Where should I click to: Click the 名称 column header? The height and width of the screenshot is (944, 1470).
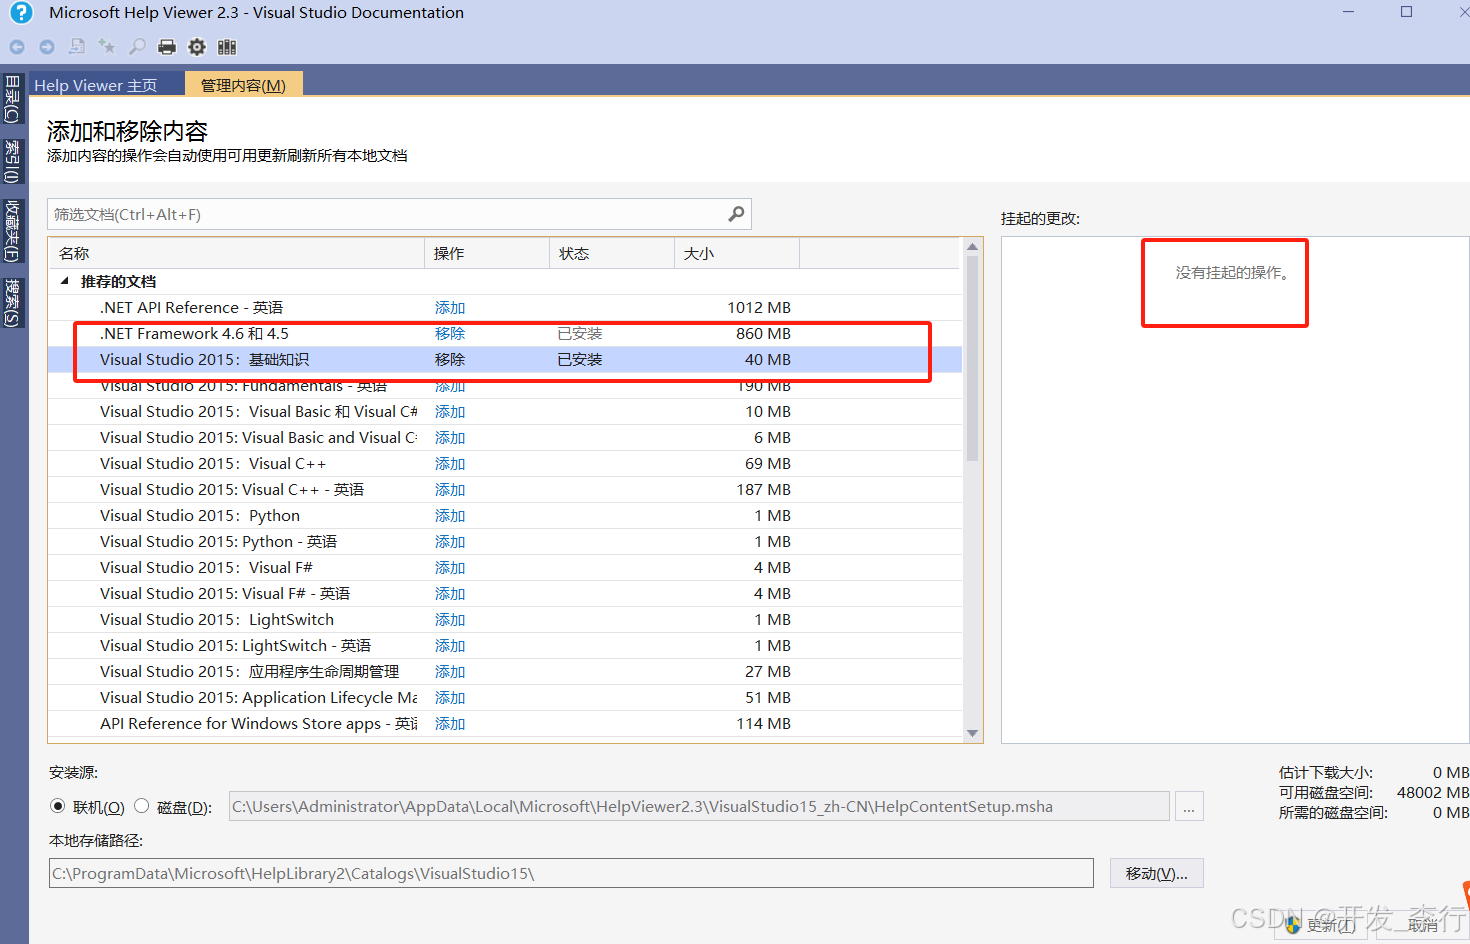tap(237, 253)
